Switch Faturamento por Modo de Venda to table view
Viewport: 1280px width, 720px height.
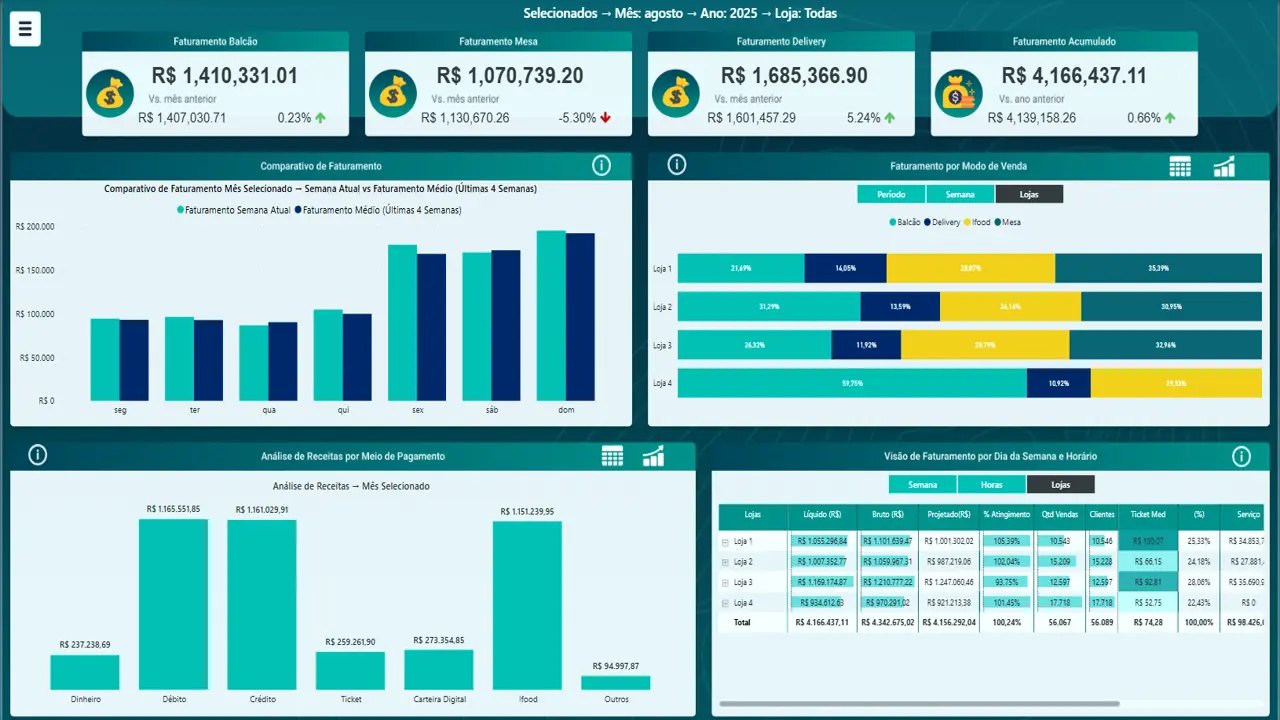coord(1180,166)
